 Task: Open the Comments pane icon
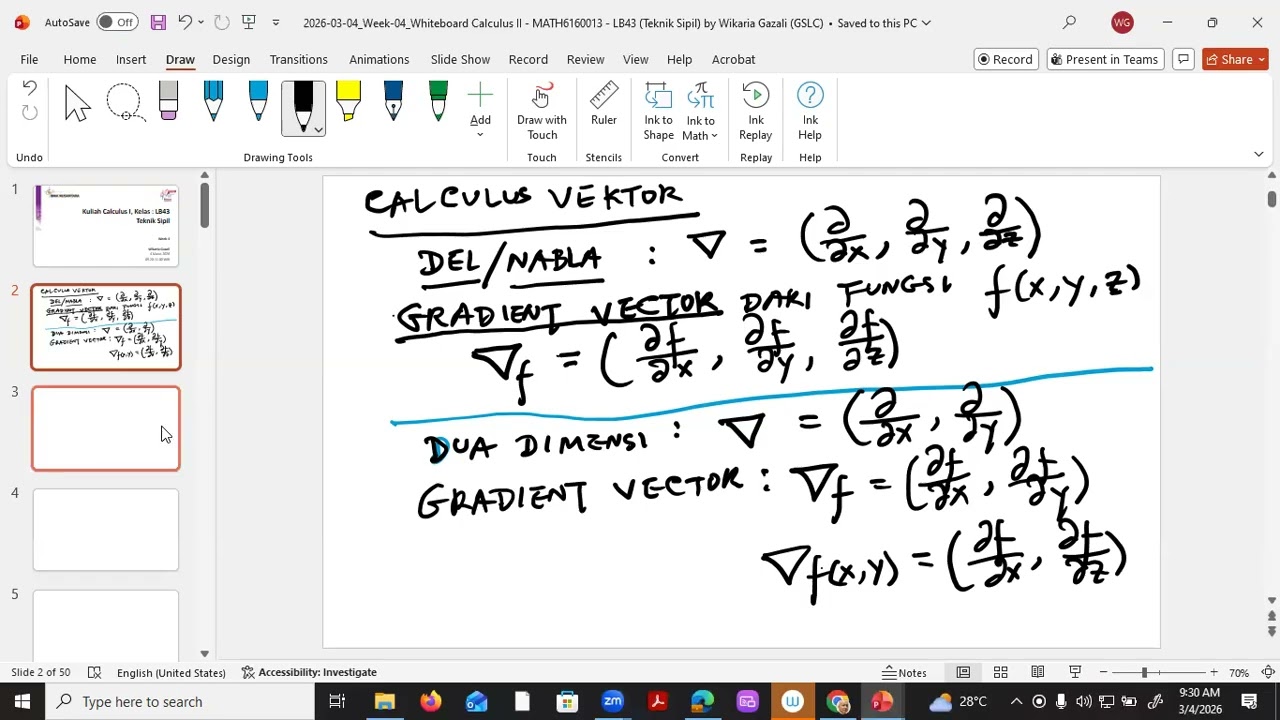point(1183,59)
